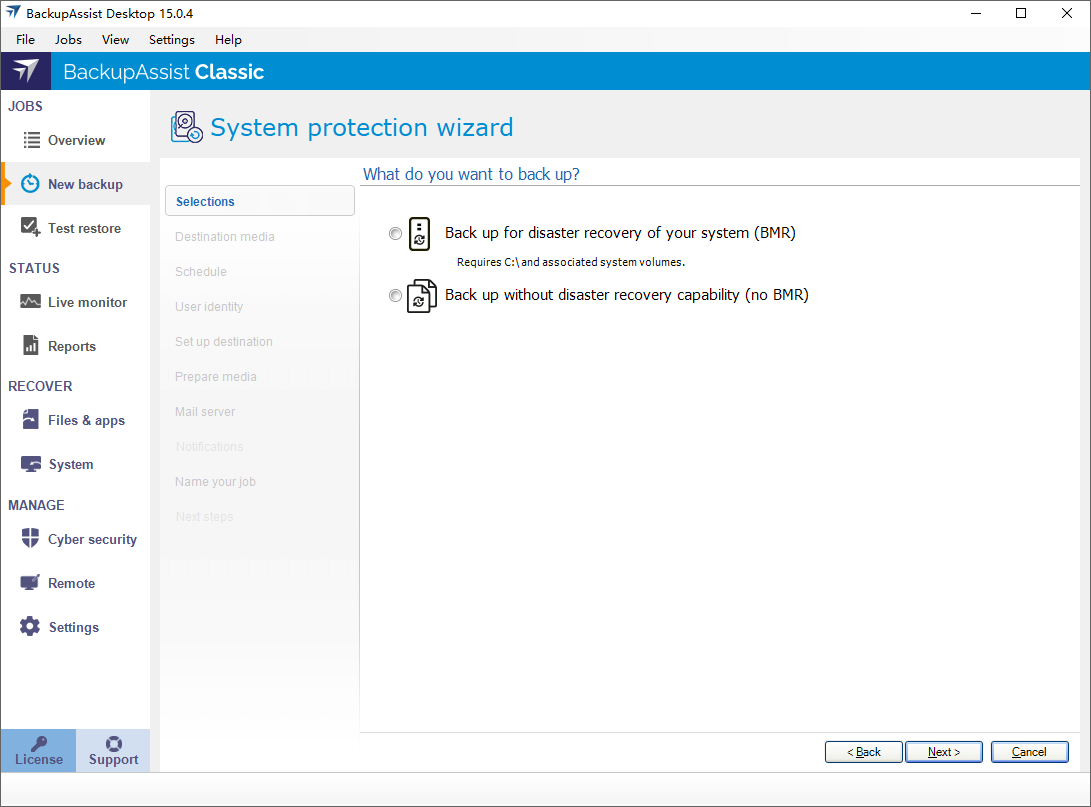Click the Files & apps recover icon
This screenshot has width=1091, height=807.
[x=31, y=419]
